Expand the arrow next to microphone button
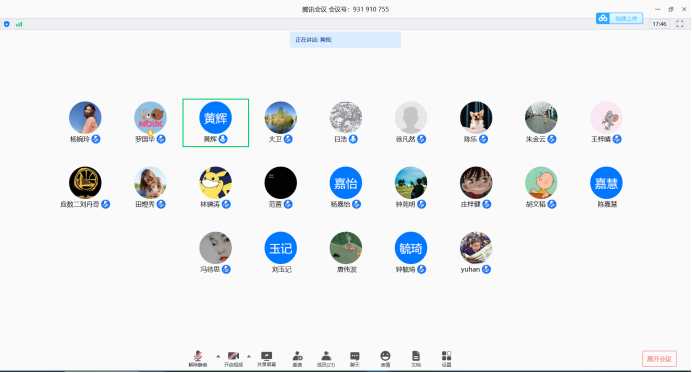The height and width of the screenshot is (373, 692). pyautogui.click(x=218, y=356)
